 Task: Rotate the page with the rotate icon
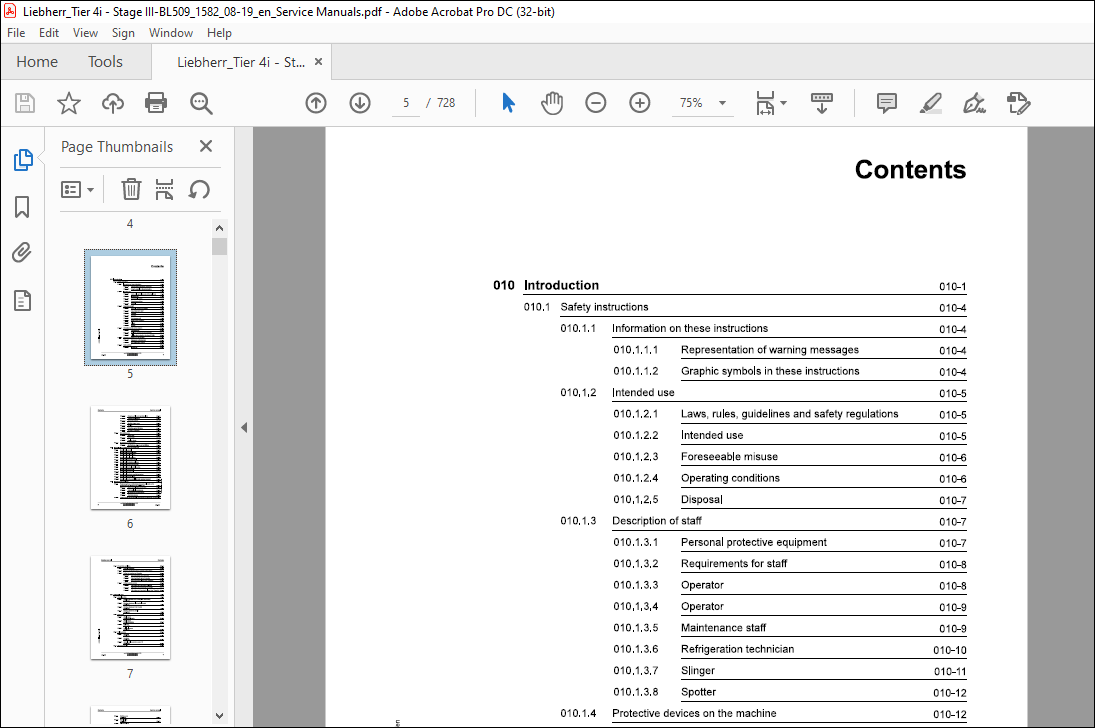[199, 189]
